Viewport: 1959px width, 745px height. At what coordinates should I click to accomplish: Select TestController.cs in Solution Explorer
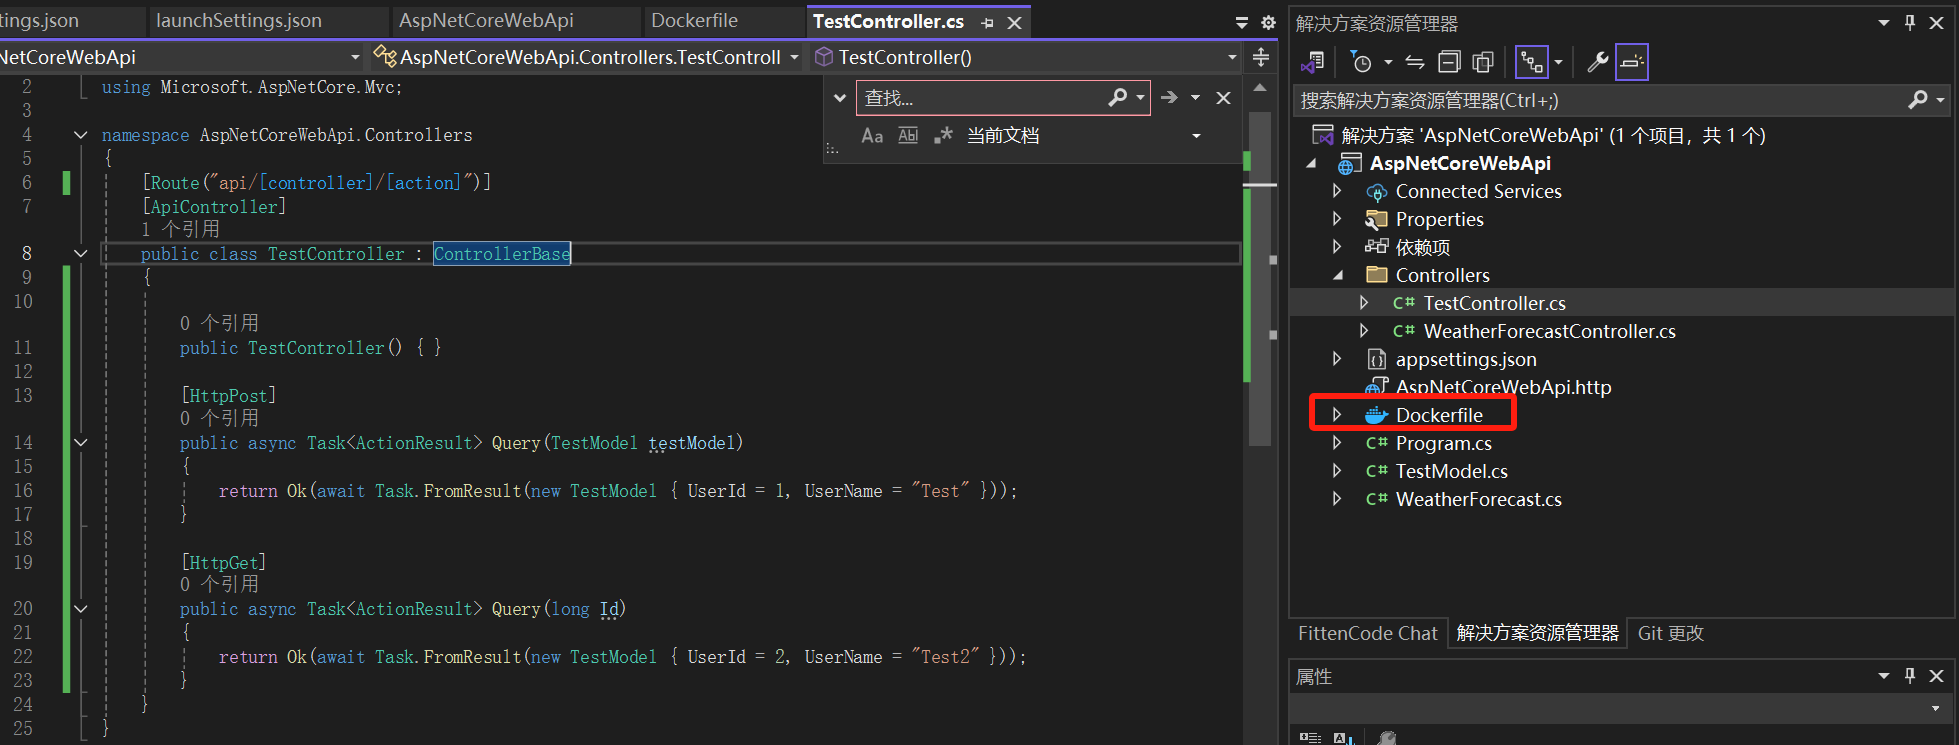pyautogui.click(x=1494, y=303)
